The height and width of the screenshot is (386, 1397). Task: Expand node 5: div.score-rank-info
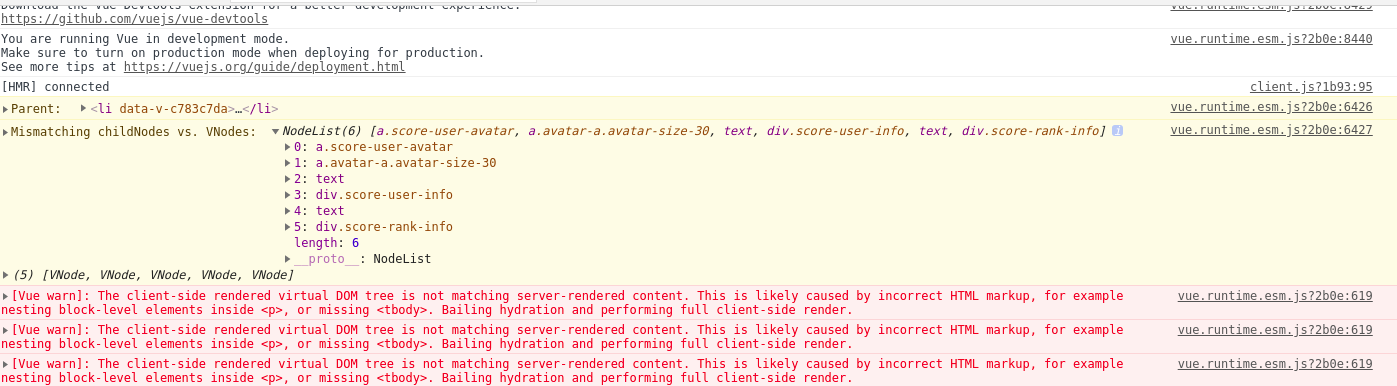click(x=289, y=227)
